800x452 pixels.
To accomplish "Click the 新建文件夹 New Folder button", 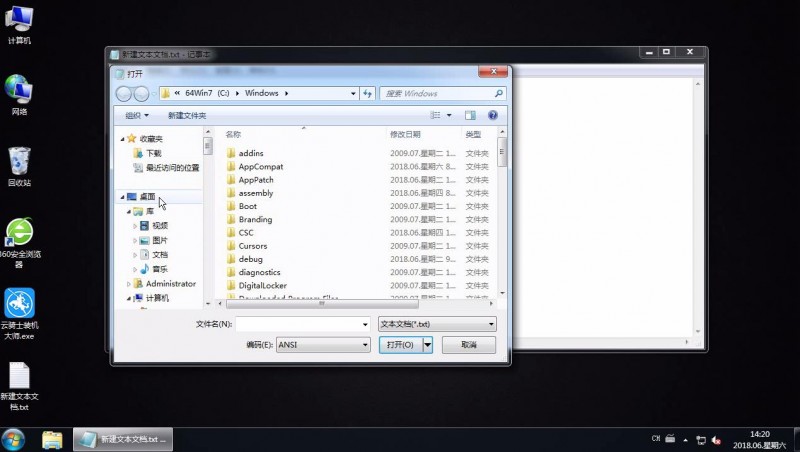I will coord(187,115).
